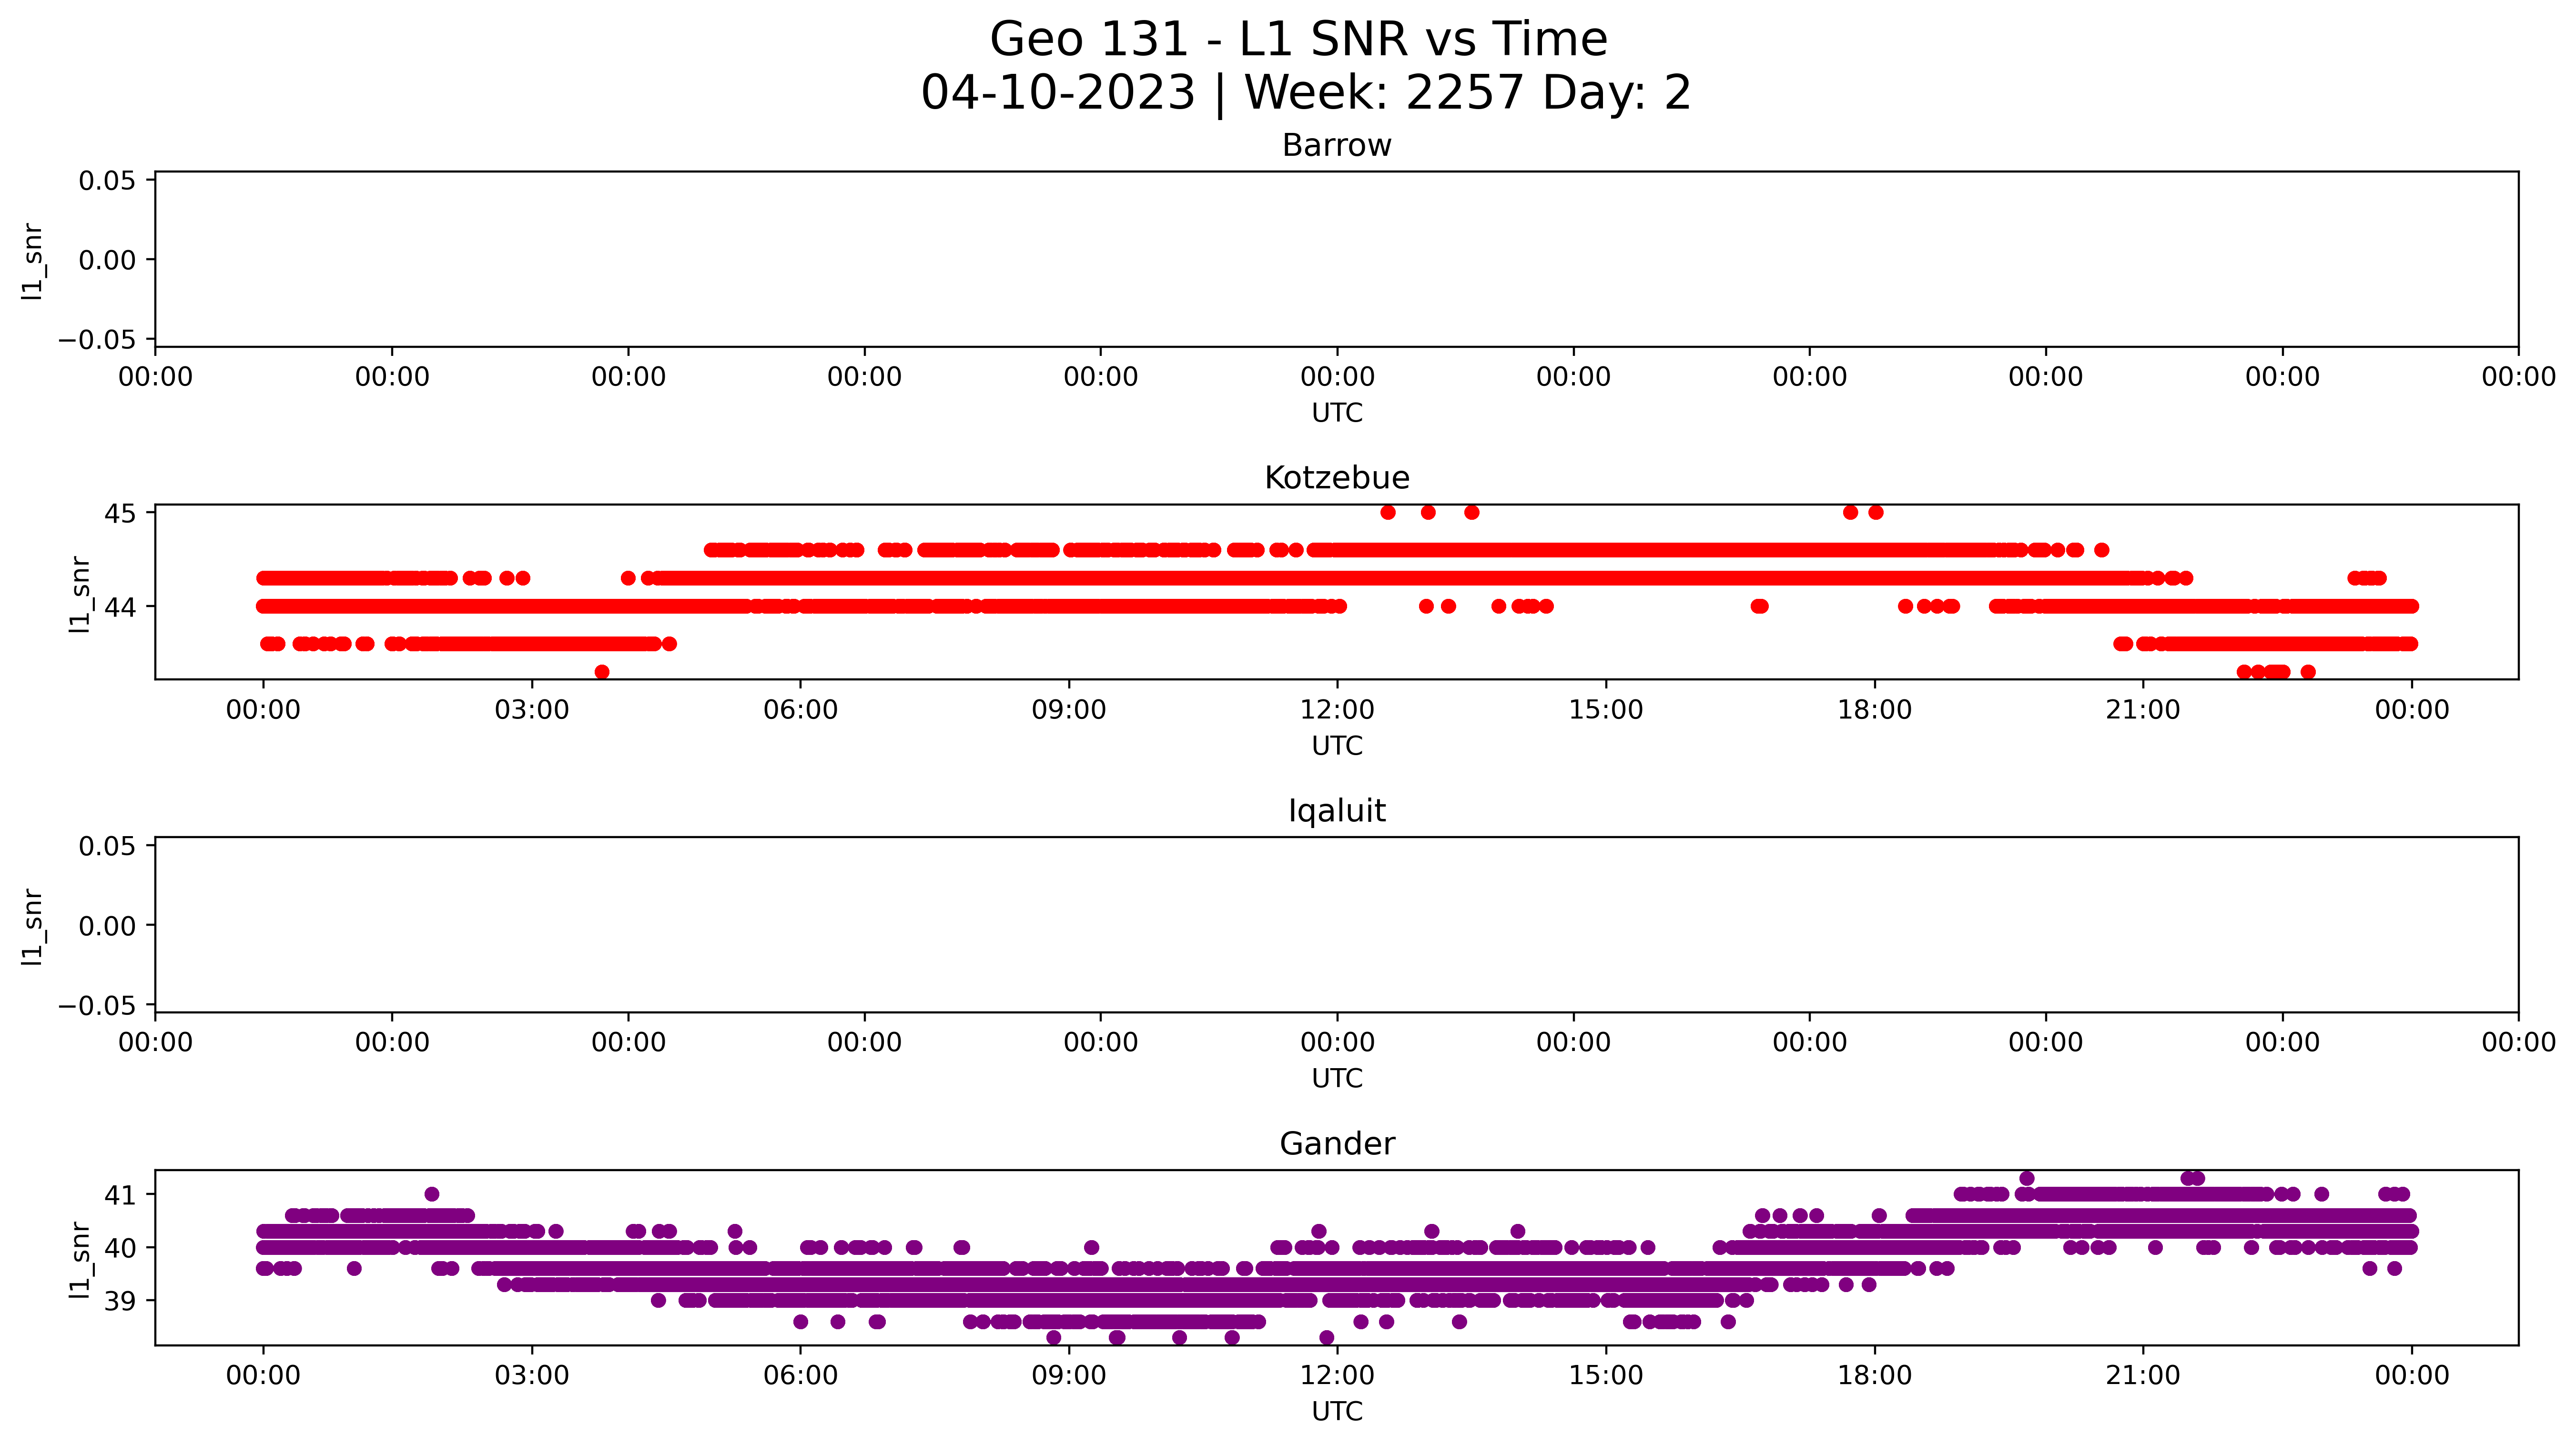Click the 0.00 y-tick on the Iqaluit plot
This screenshot has height=1445, width=2576.
point(107,926)
